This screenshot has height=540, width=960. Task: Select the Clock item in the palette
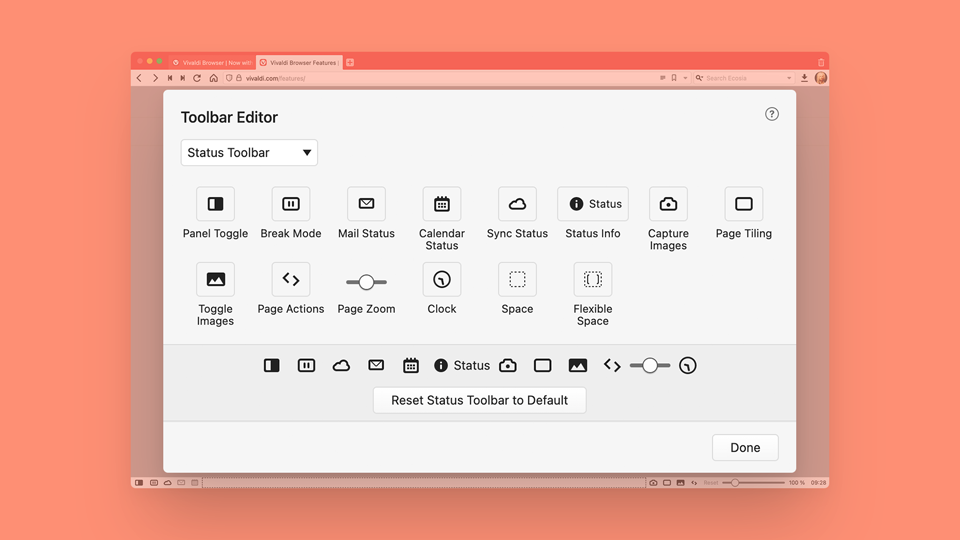click(441, 279)
